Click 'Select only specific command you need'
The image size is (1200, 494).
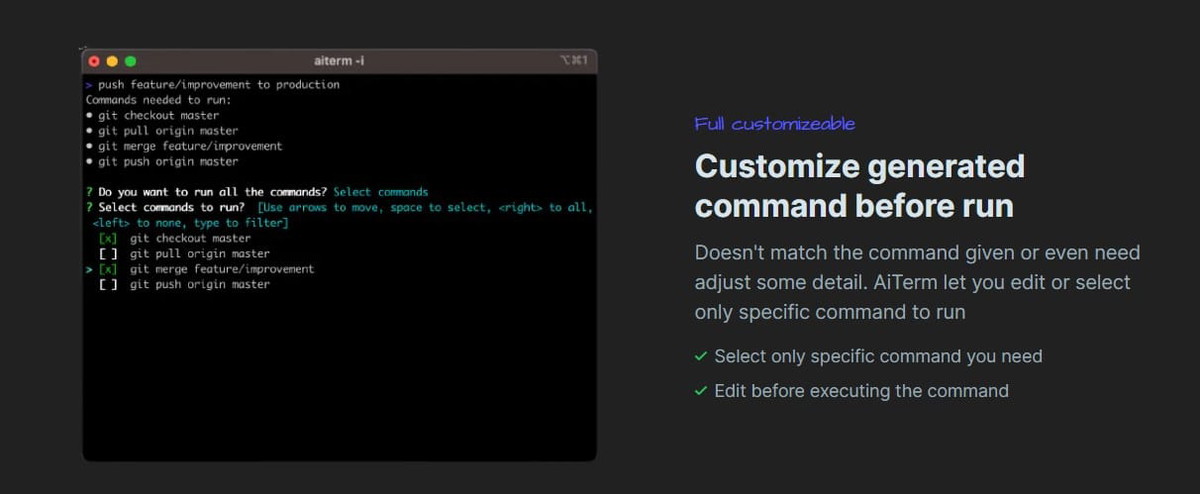(x=878, y=356)
